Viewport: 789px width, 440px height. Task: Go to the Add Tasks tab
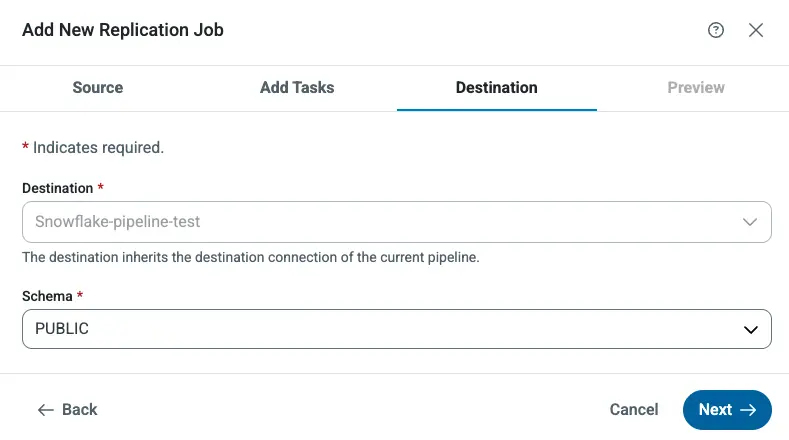(297, 88)
